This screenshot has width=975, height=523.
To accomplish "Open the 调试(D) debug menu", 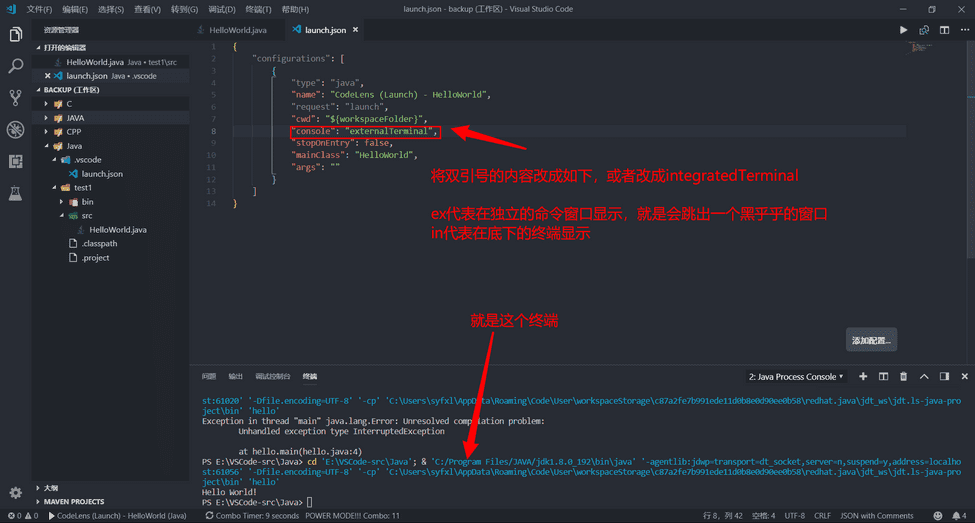I will pos(222,9).
